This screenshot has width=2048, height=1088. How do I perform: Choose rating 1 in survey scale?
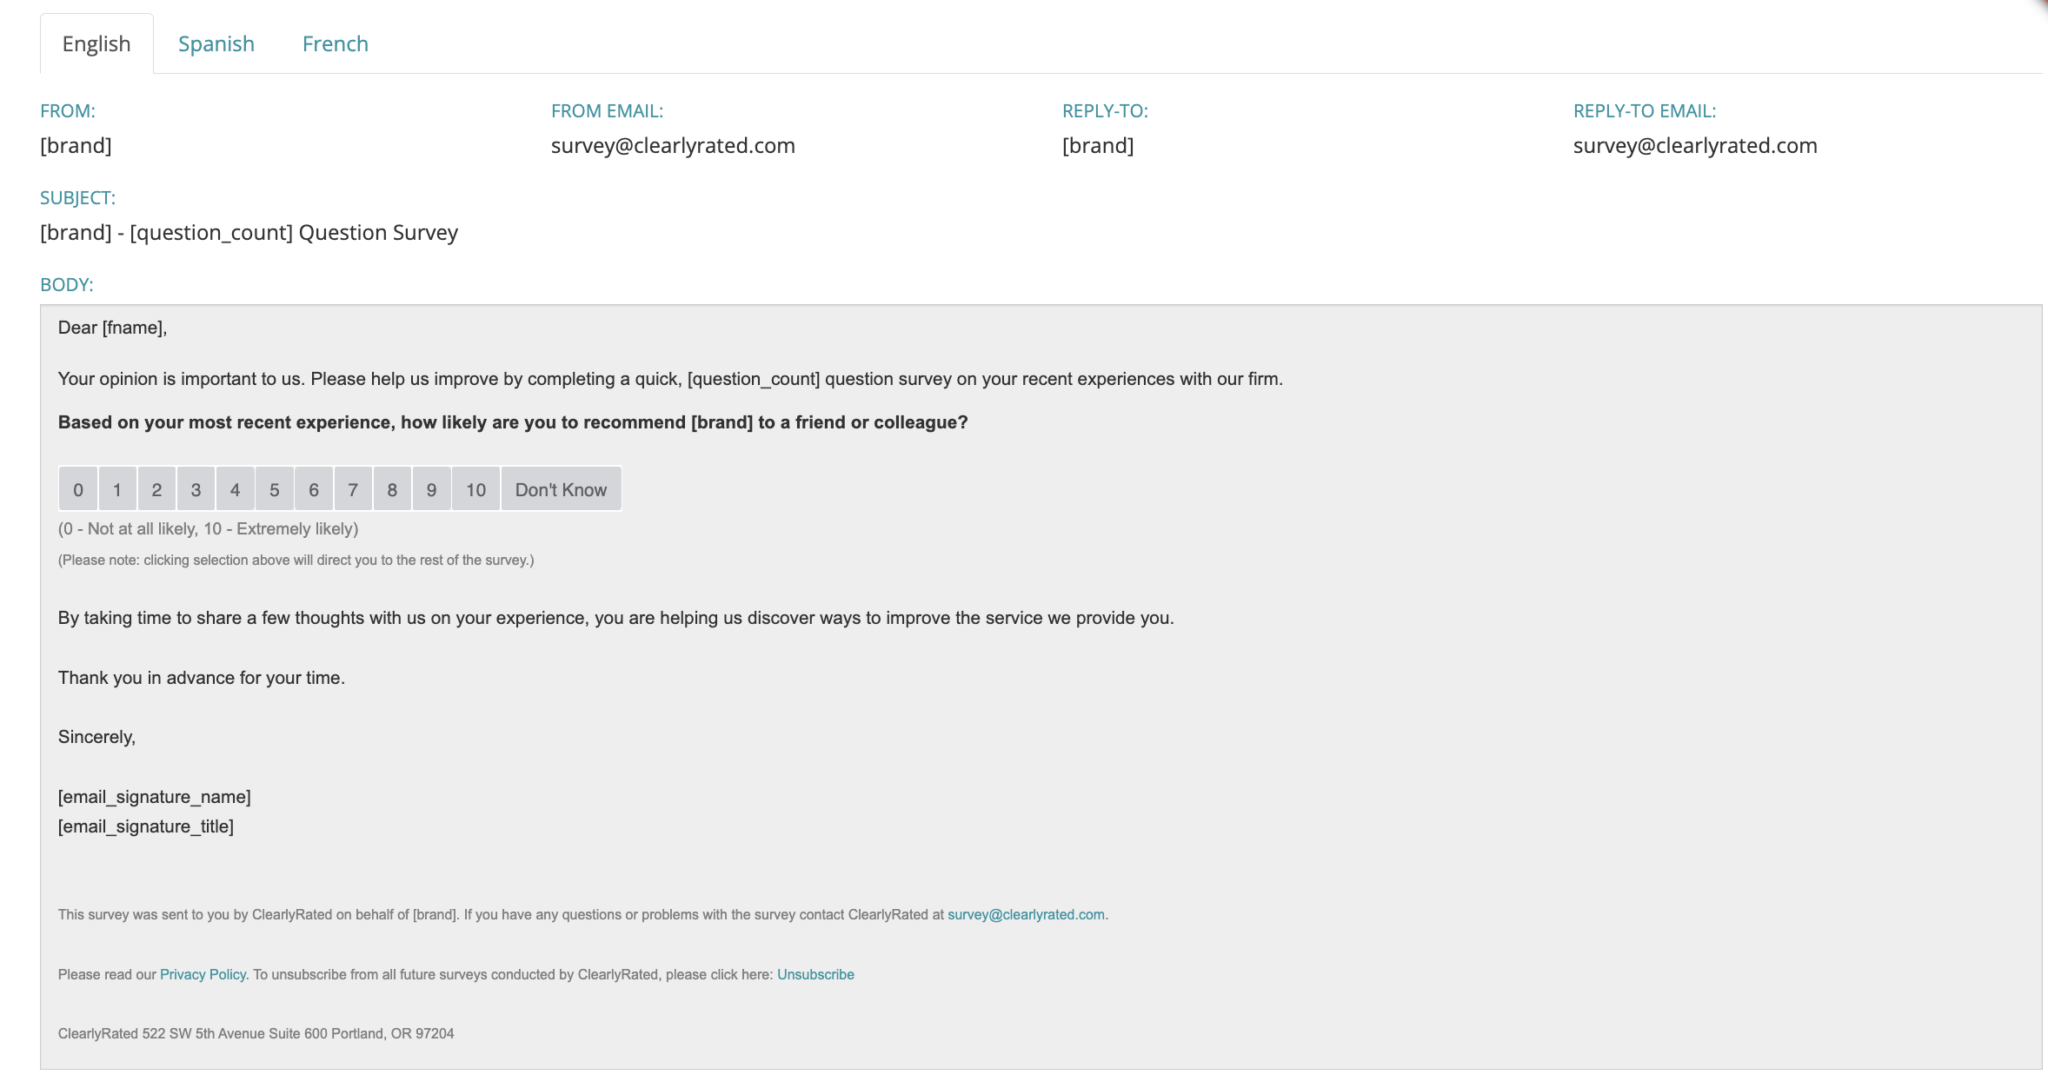[x=117, y=490]
